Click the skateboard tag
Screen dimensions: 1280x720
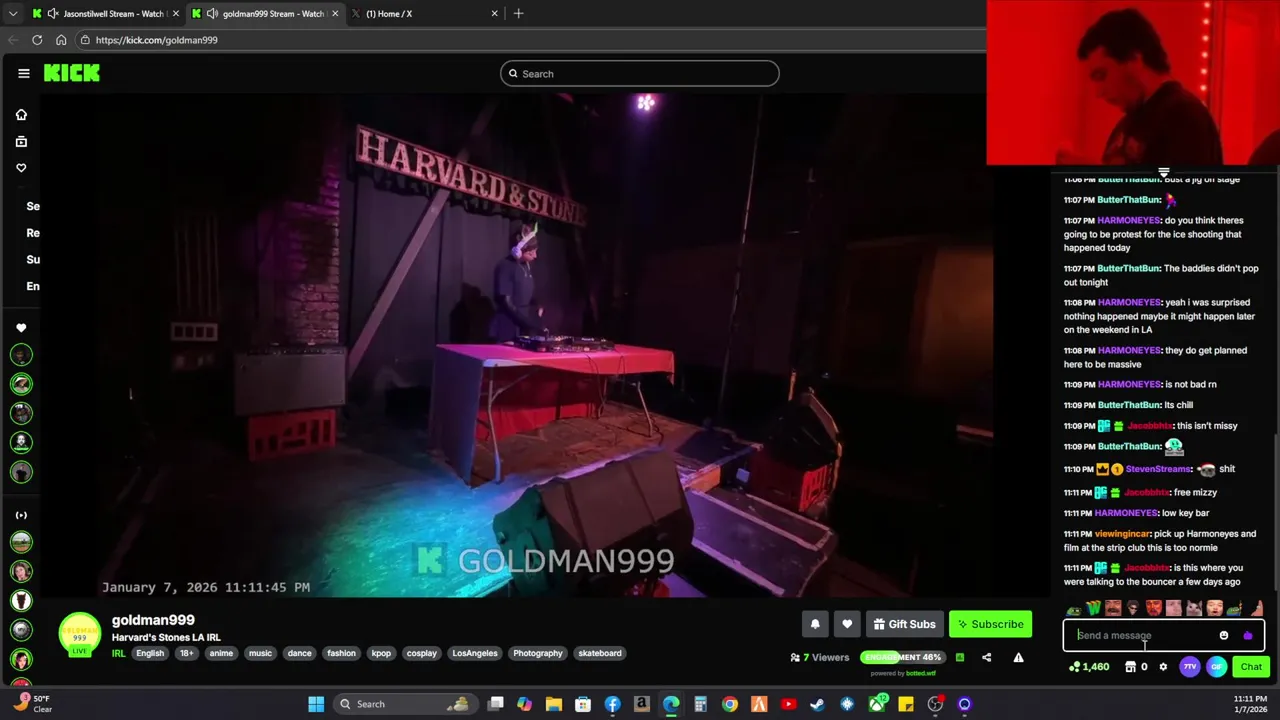(600, 653)
